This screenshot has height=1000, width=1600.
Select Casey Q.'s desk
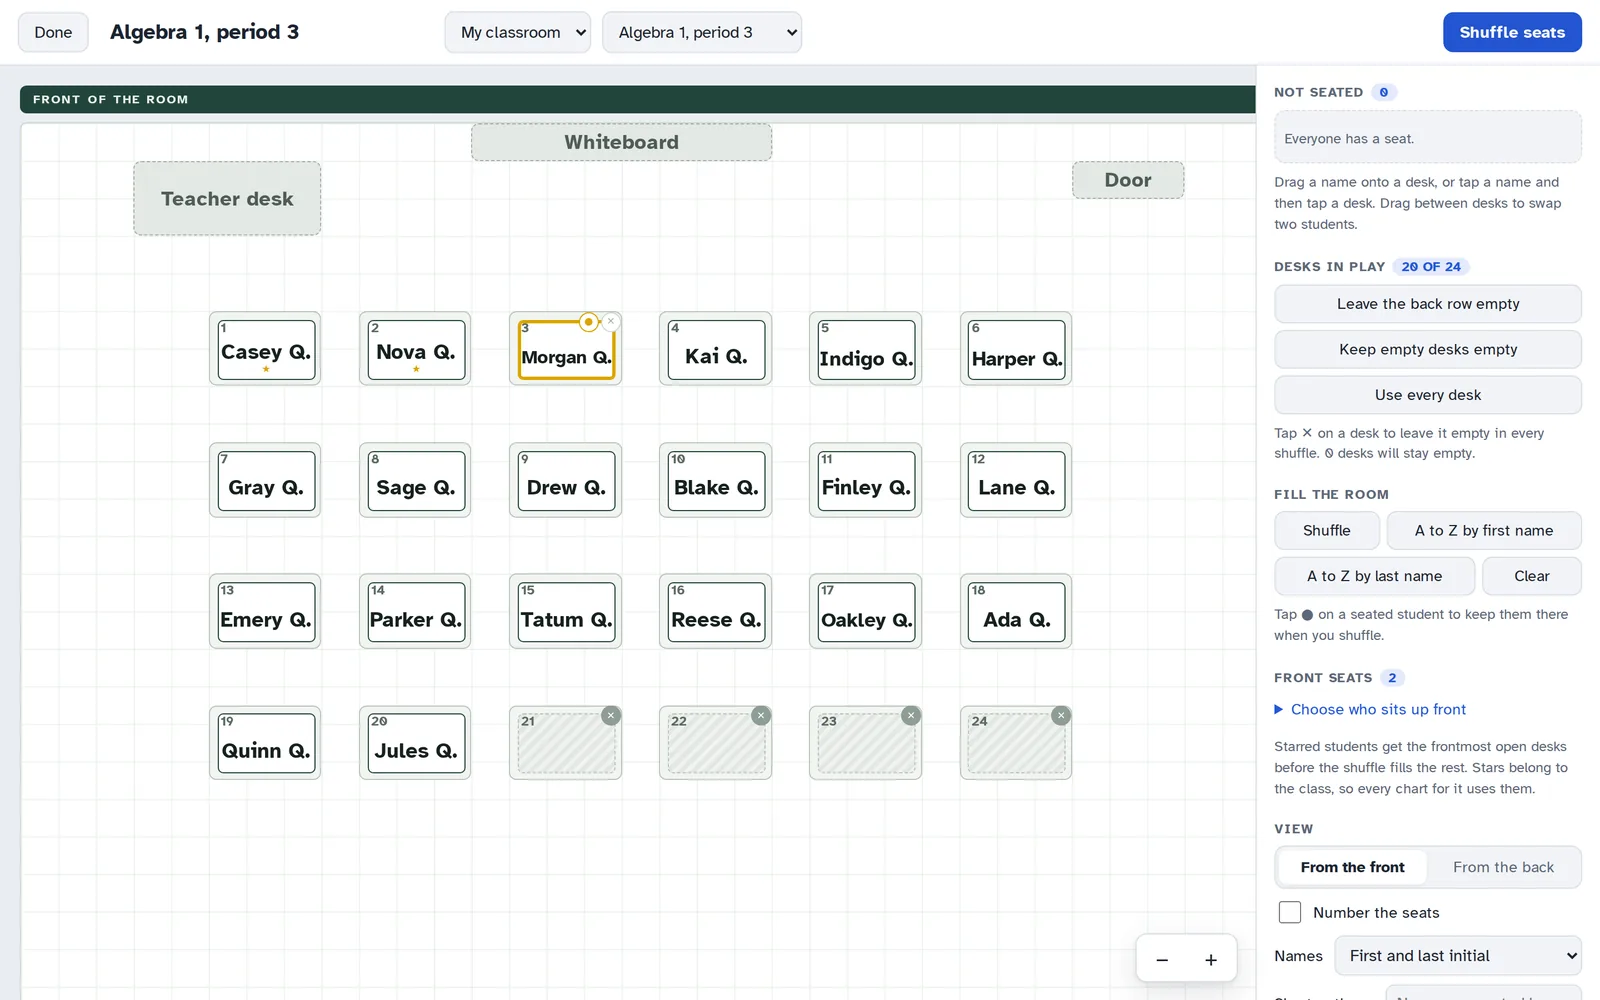click(x=266, y=350)
